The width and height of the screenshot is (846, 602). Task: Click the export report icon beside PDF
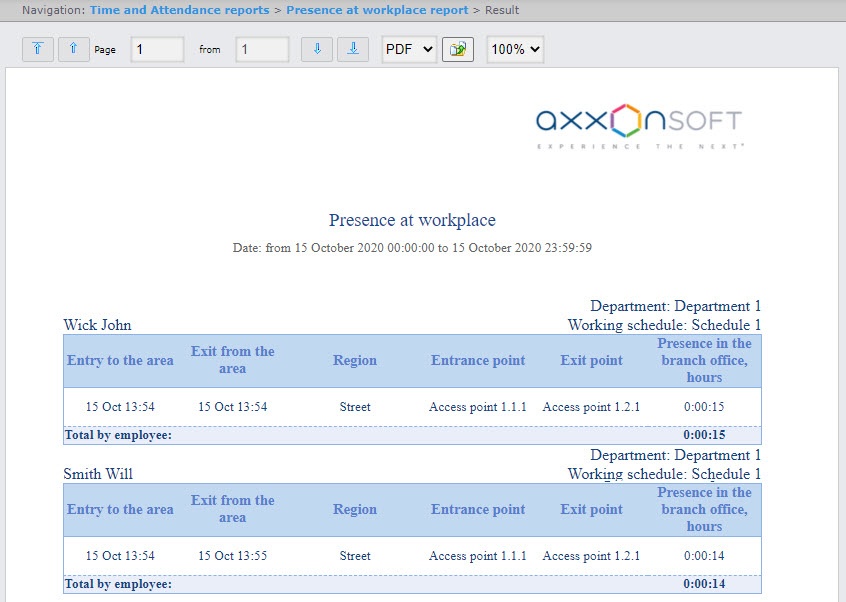[x=458, y=49]
